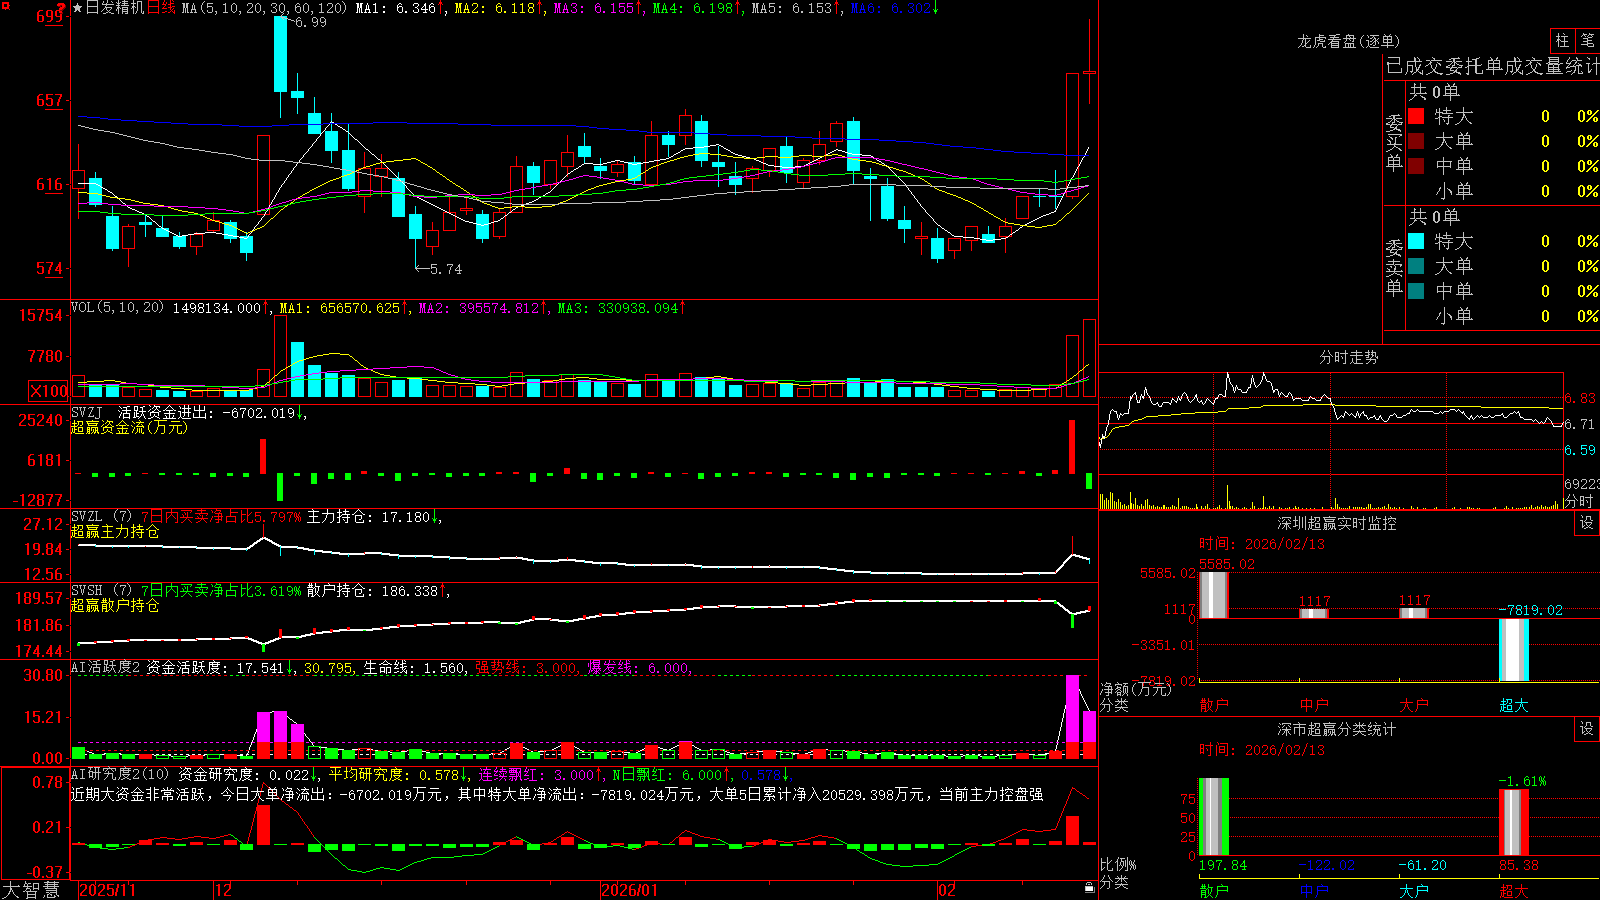Click the 5.74 low price label
The image size is (1600, 900).
tap(446, 269)
